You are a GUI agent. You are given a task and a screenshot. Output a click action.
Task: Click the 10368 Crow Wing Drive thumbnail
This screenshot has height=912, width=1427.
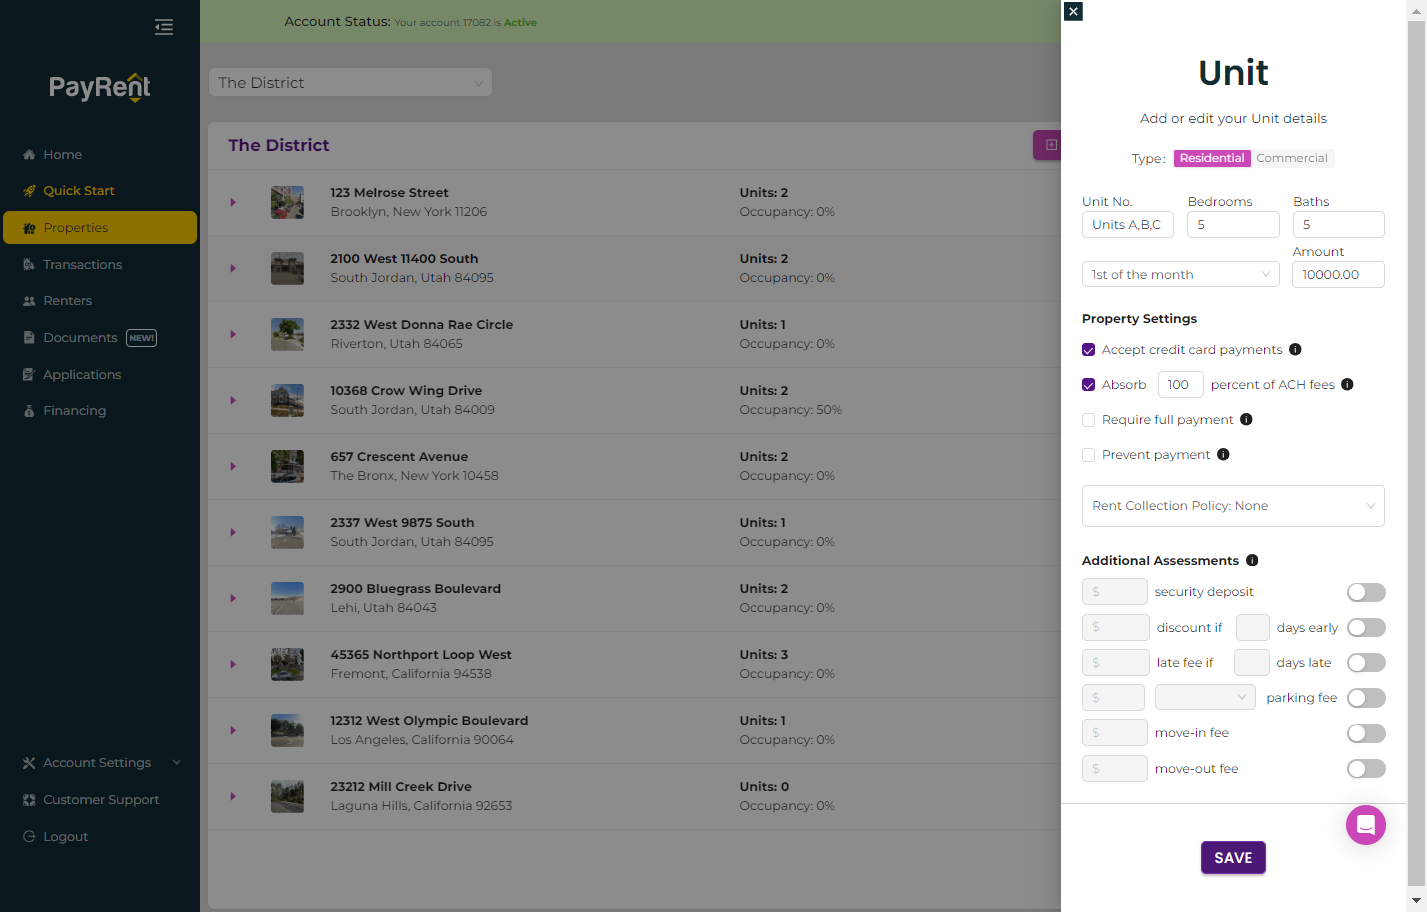[287, 400]
